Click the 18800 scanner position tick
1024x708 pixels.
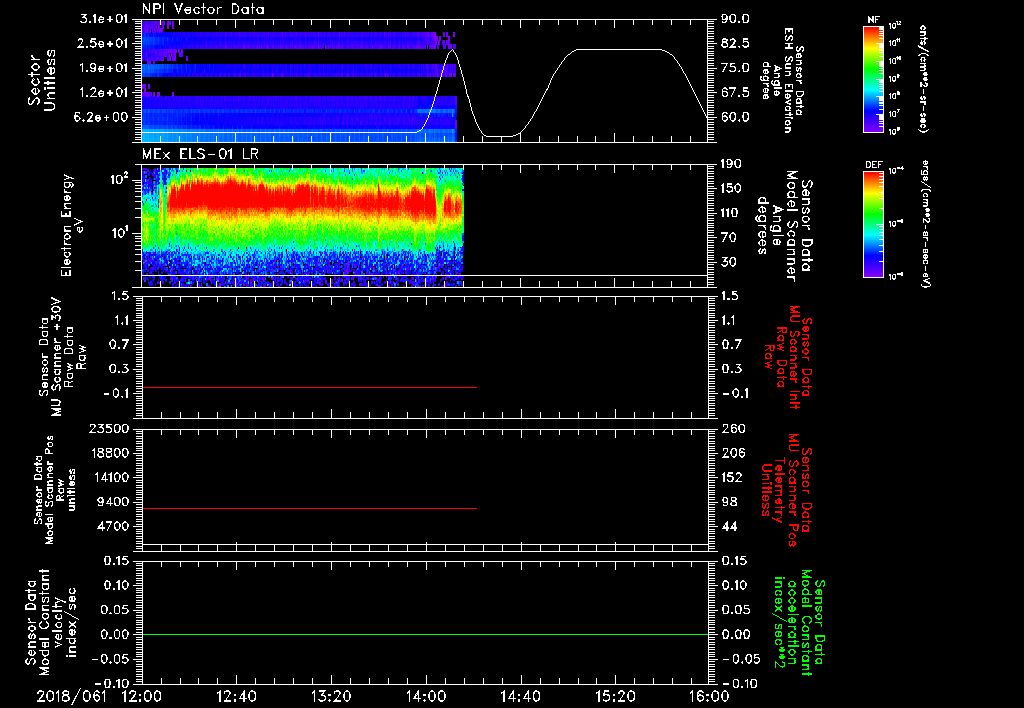(110, 453)
